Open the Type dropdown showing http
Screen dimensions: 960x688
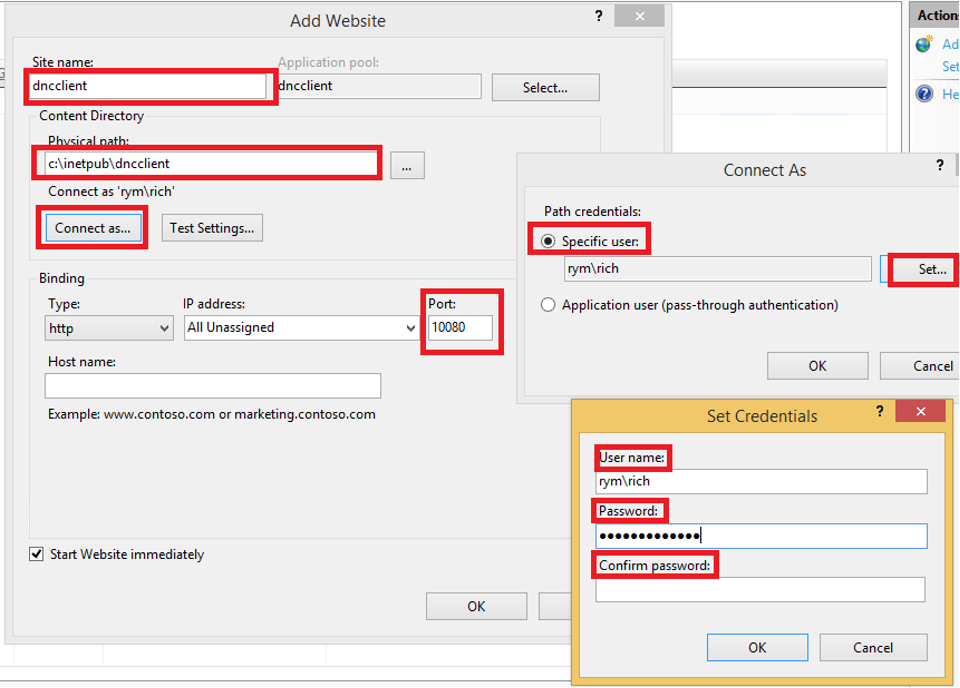108,327
